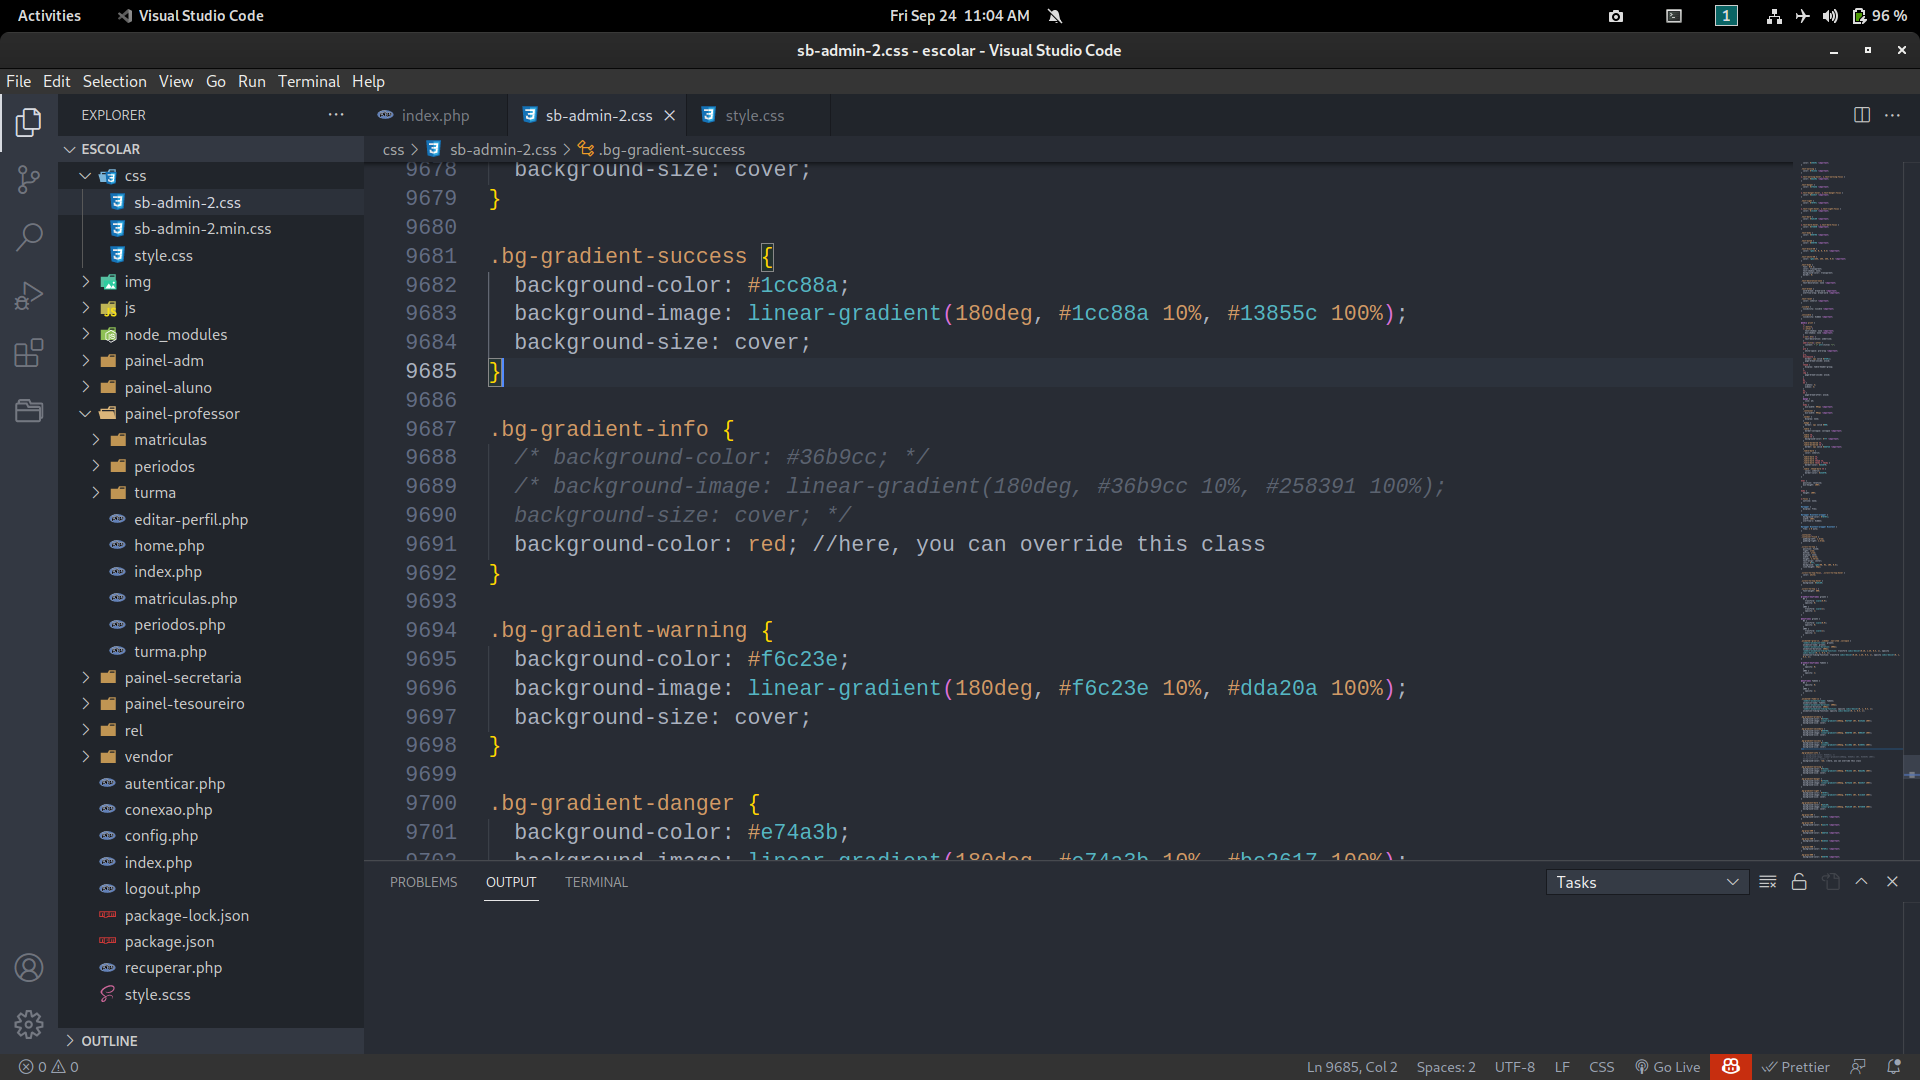Change indentation via Spaces: 2
This screenshot has height=1080, width=1920.
[1446, 1067]
